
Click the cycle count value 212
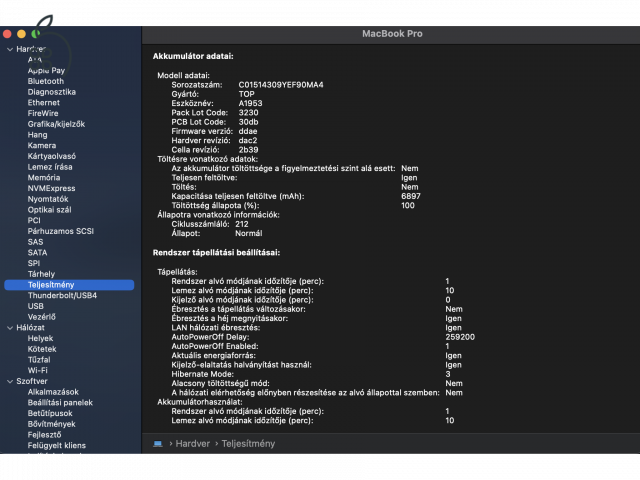[x=242, y=224]
